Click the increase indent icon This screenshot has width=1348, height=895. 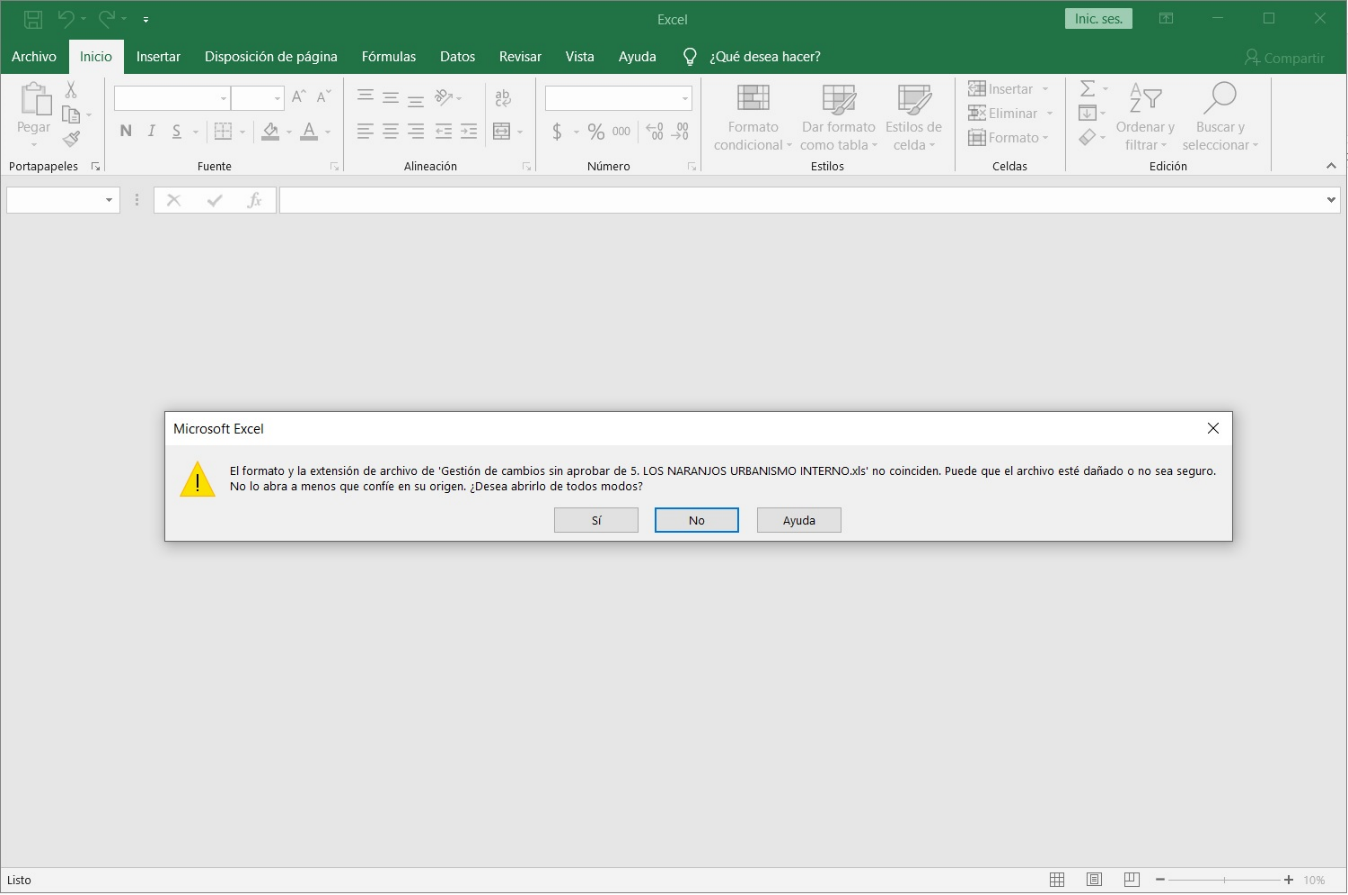click(469, 131)
